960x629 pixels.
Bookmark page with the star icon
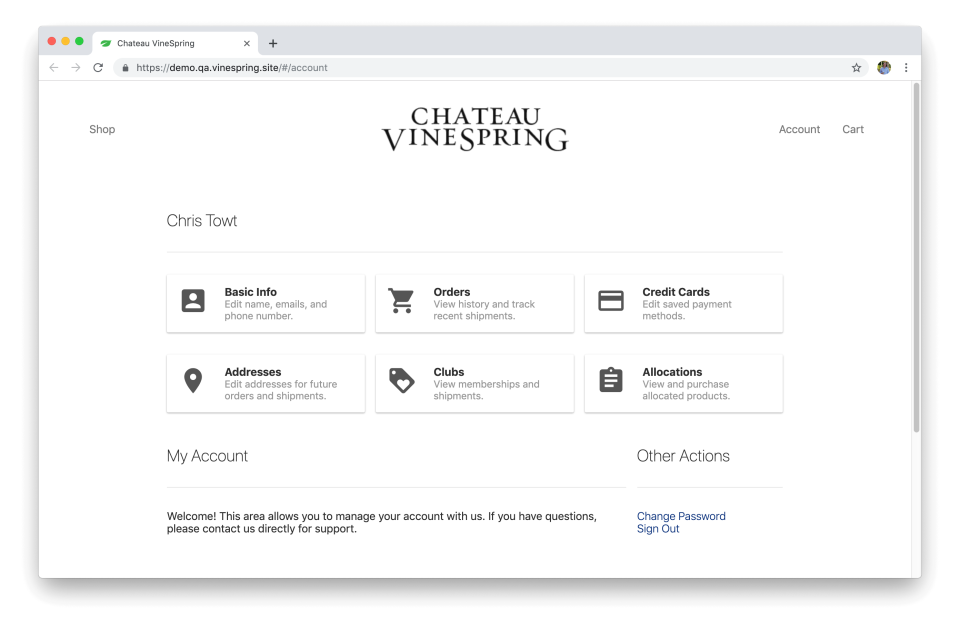pyautogui.click(x=856, y=68)
